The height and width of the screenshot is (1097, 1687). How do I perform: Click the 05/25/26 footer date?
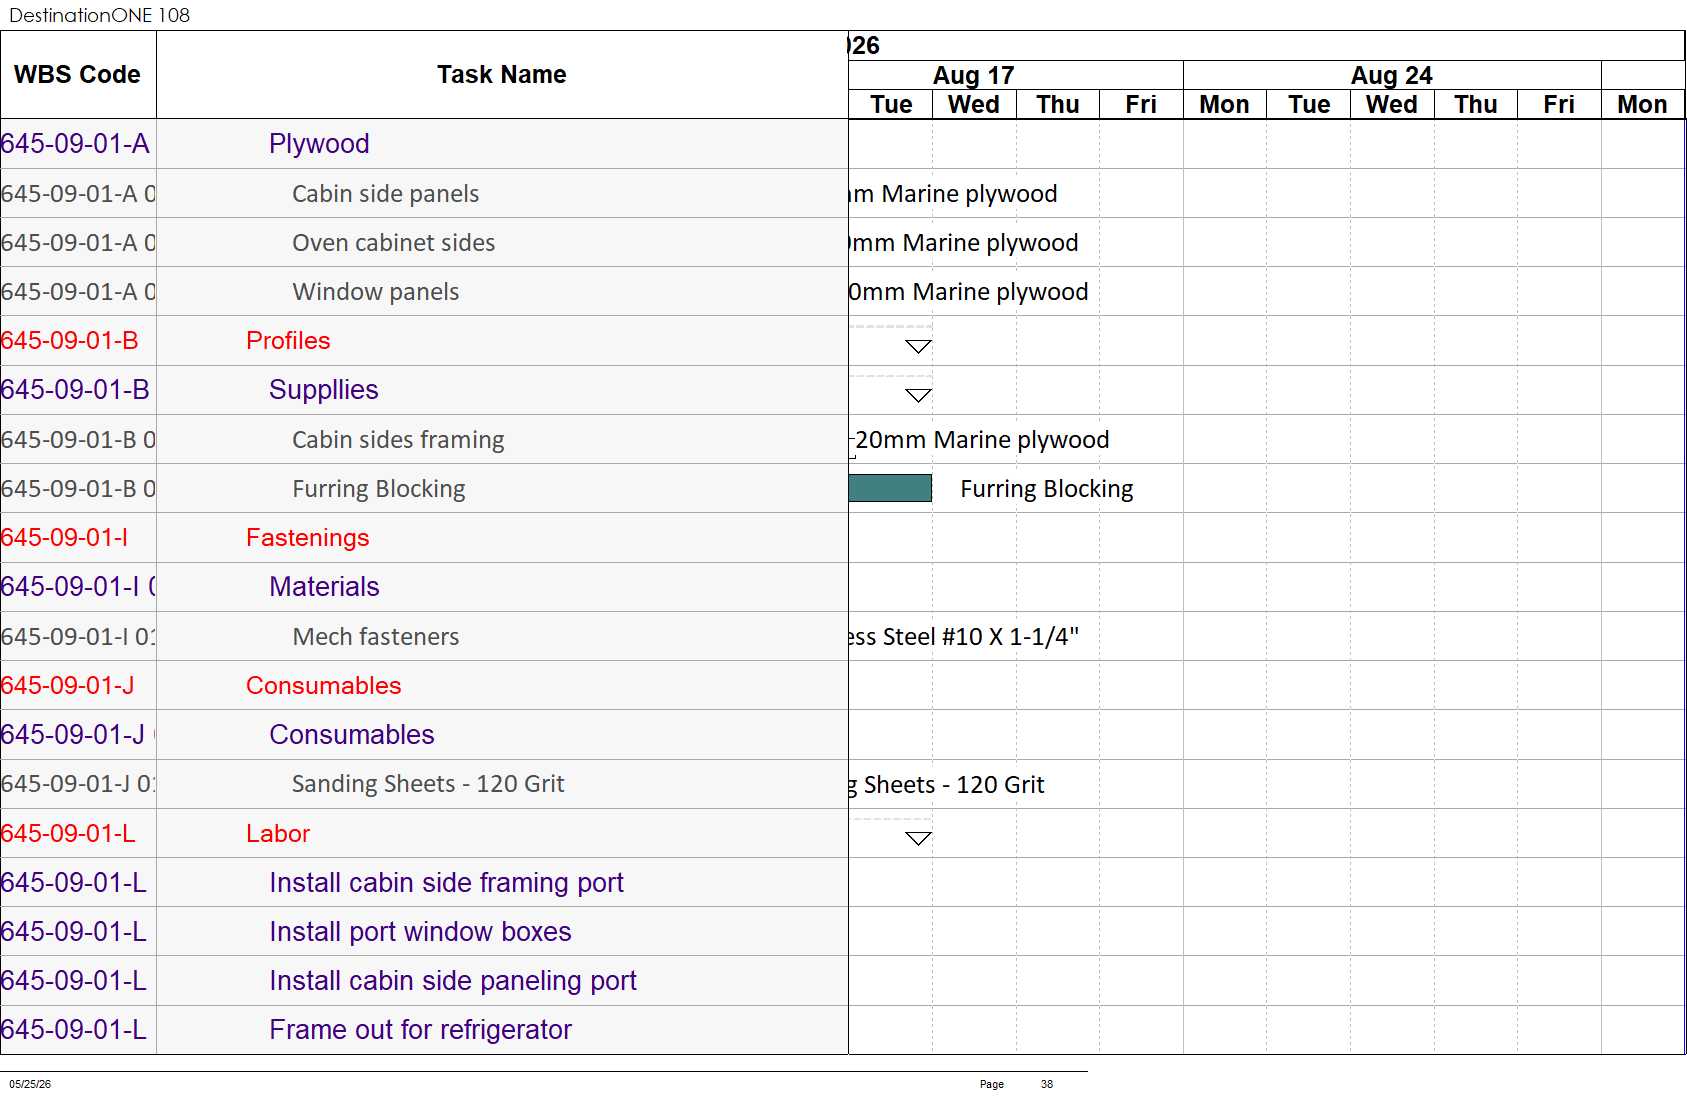30,1084
